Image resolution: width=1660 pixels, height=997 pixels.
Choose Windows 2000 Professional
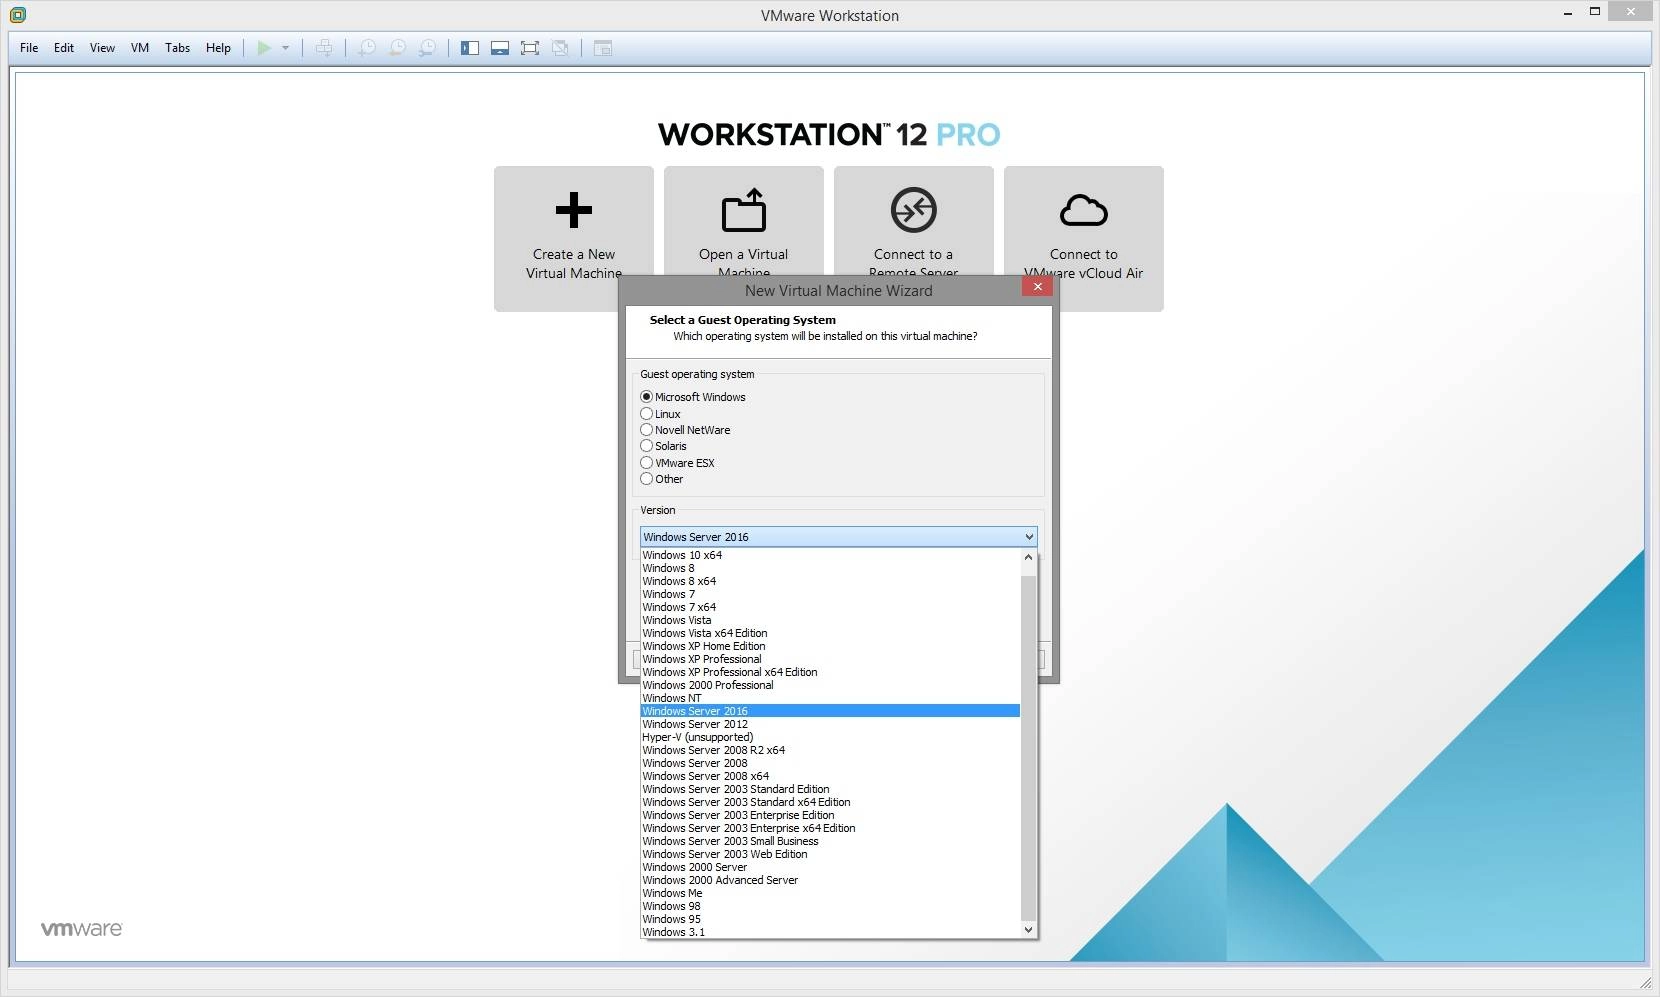(830, 685)
